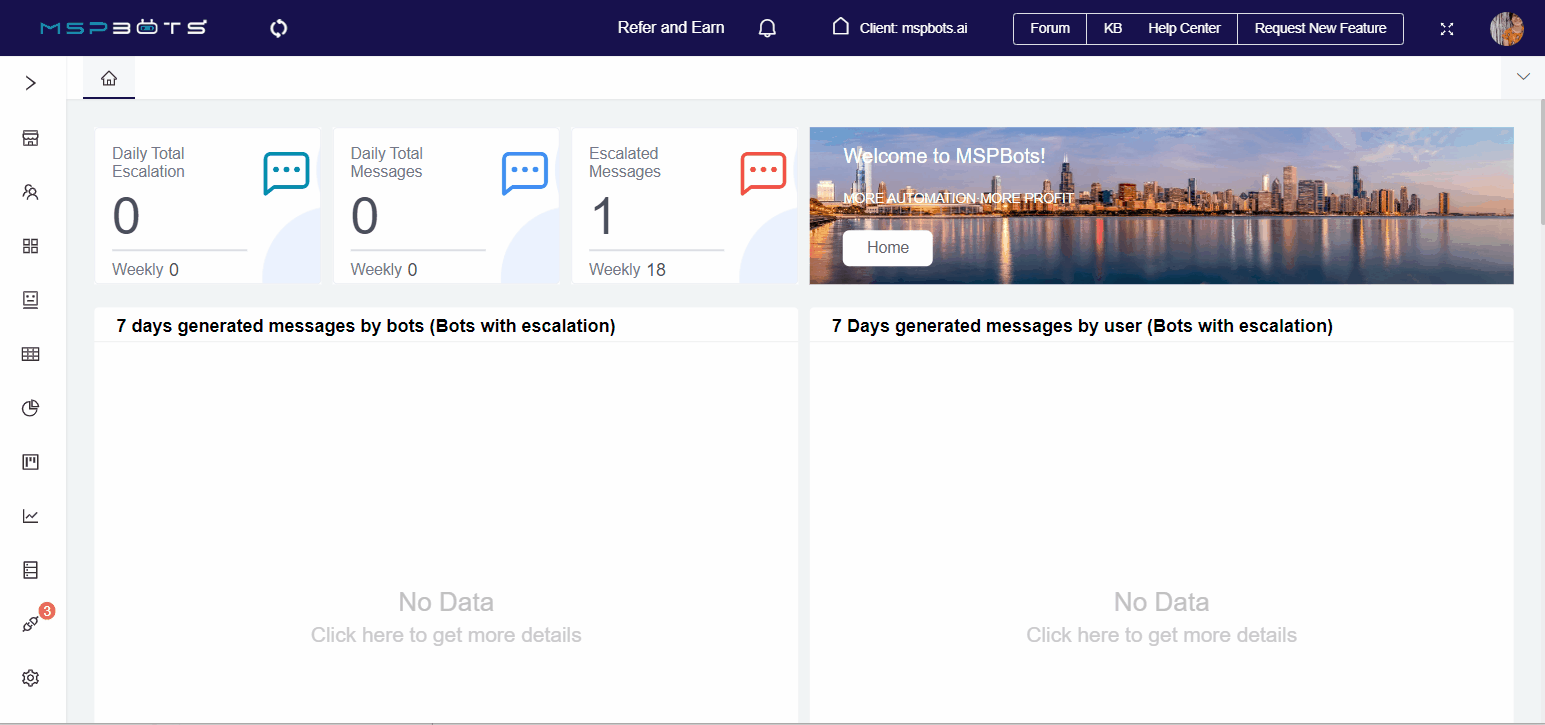Open the Forum link
Image resolution: width=1545 pixels, height=725 pixels.
(x=1050, y=28)
